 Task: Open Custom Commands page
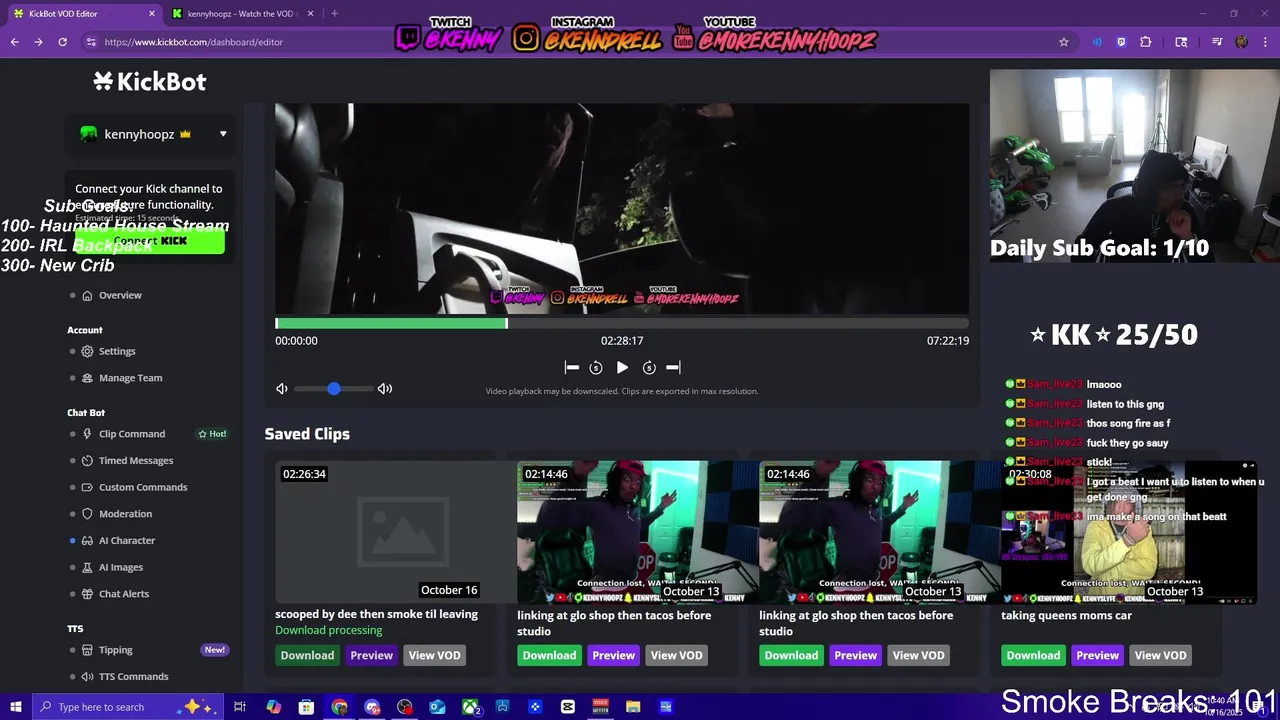pos(143,488)
